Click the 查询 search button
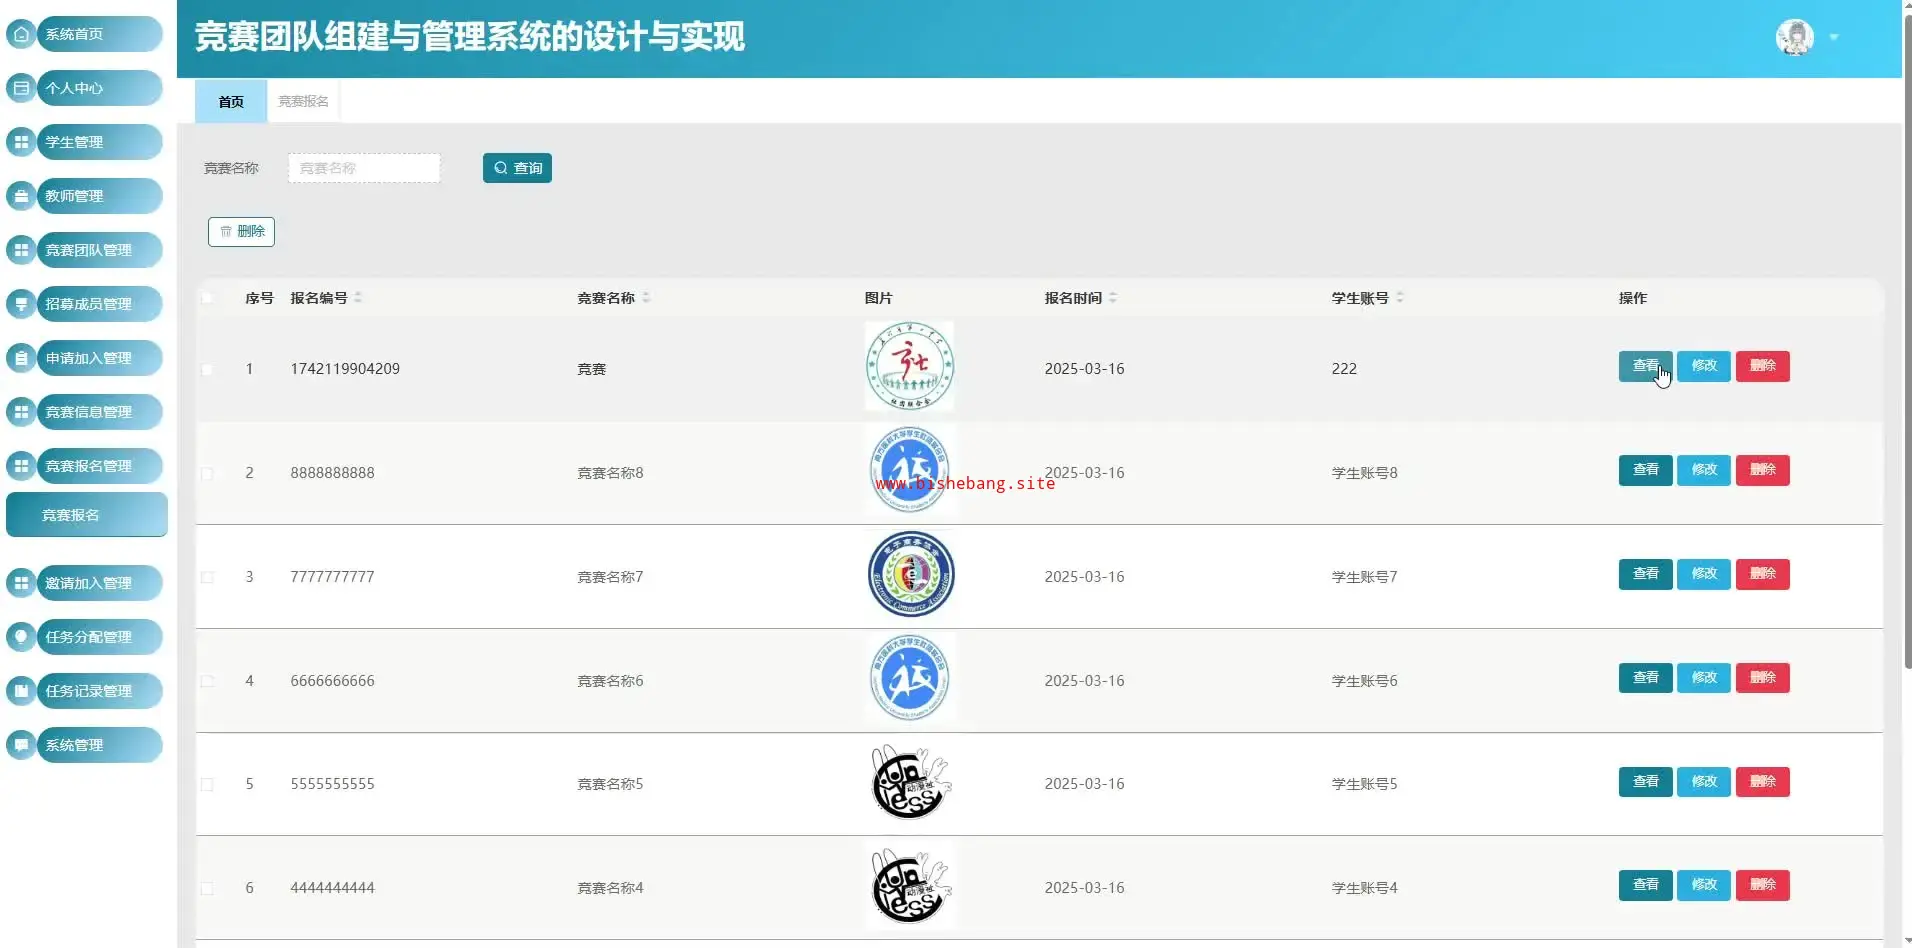Screen dimensions: 1912x948 (x=517, y=168)
